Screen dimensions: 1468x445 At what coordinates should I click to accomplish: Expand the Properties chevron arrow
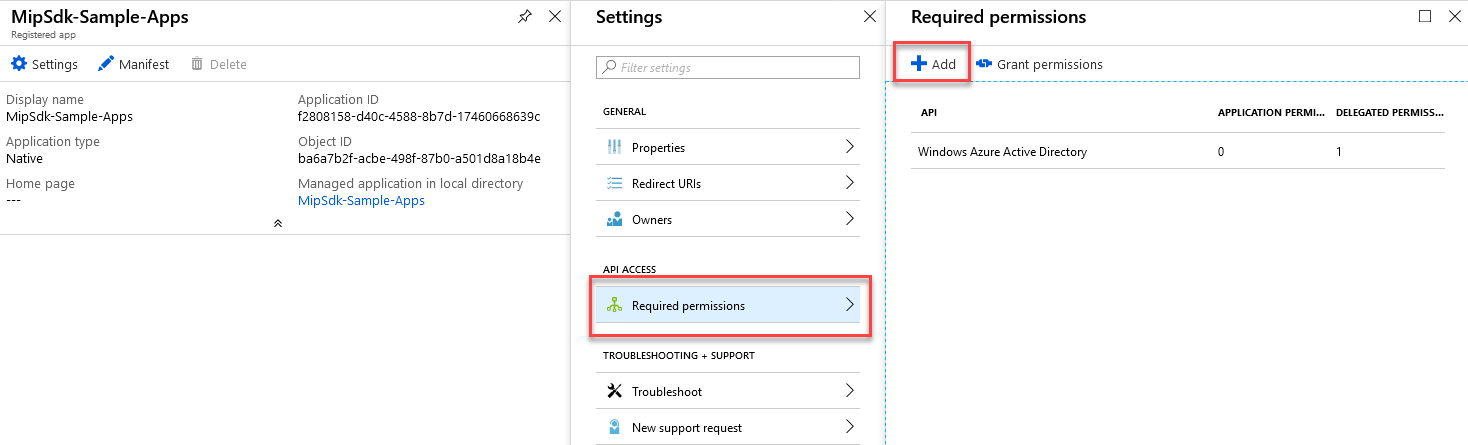pyautogui.click(x=849, y=147)
